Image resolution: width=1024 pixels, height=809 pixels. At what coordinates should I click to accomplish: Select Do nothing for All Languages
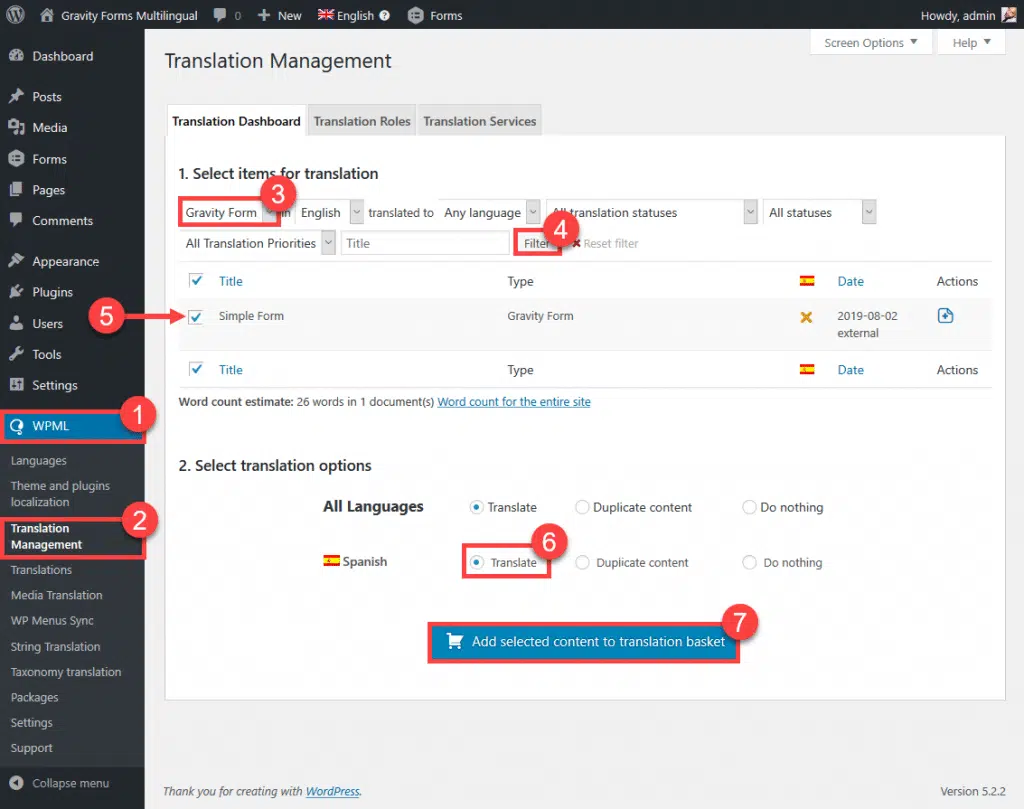click(749, 507)
